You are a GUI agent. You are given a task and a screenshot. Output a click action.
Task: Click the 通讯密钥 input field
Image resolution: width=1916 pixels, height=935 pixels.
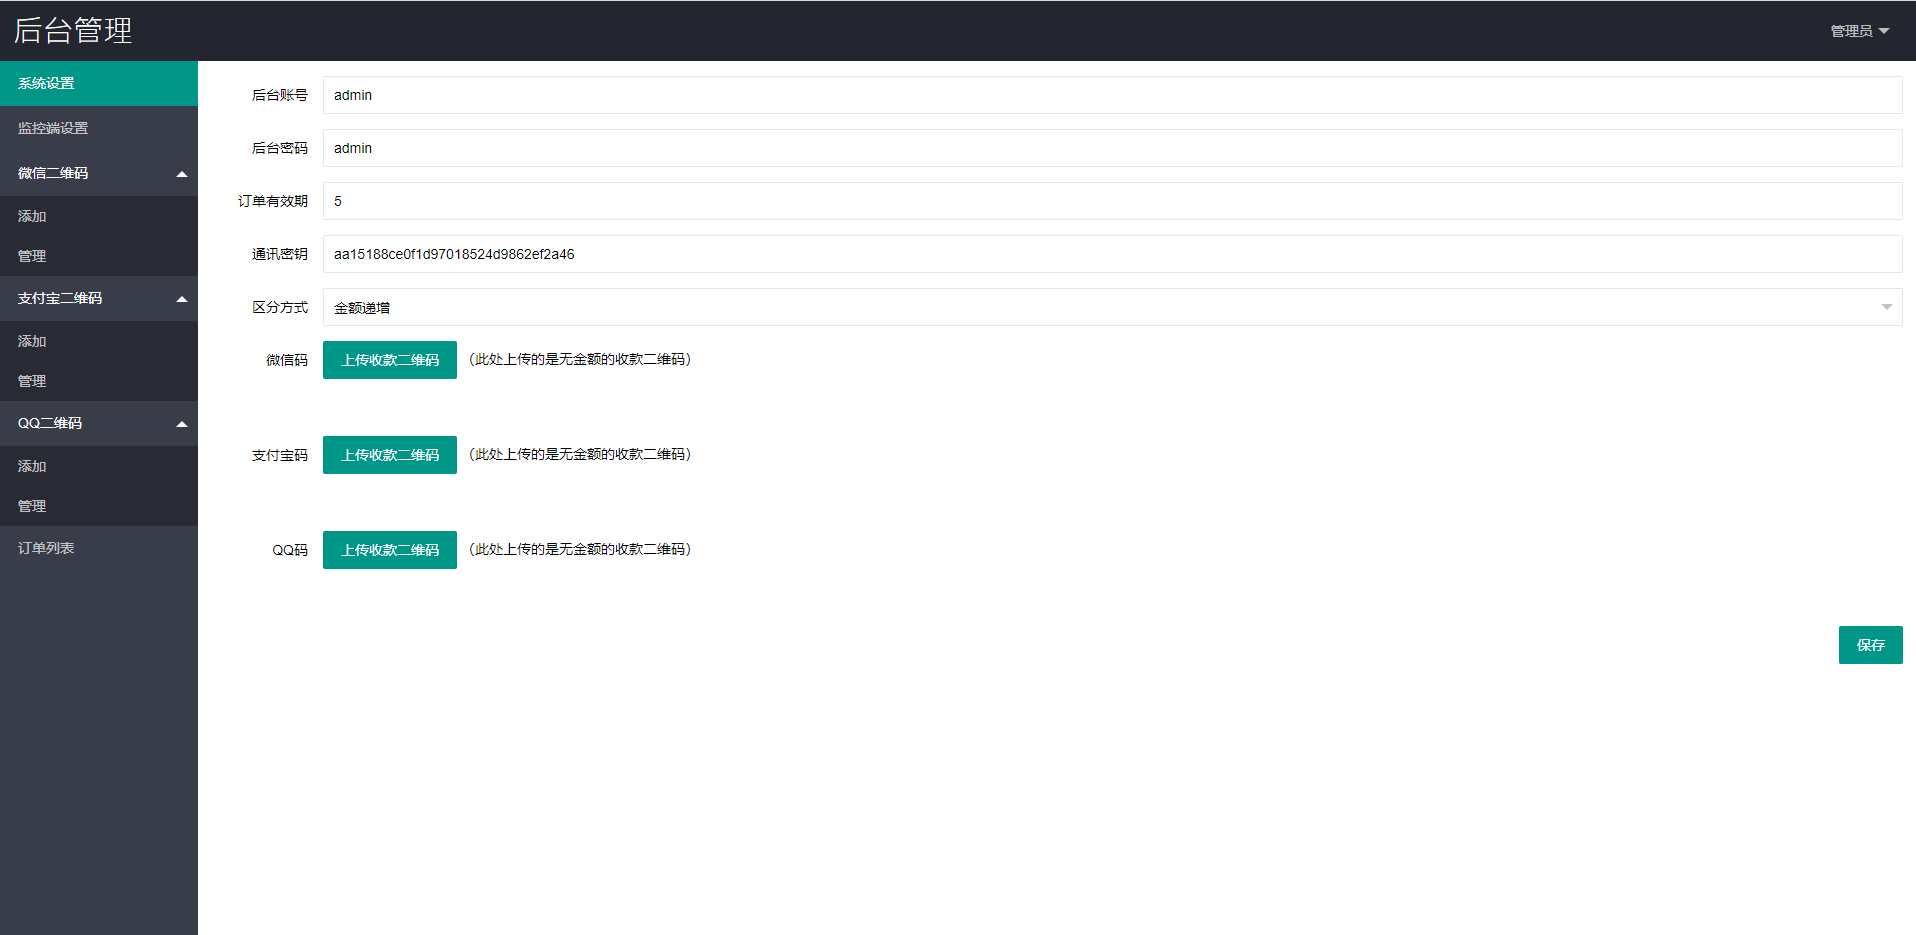[x=1112, y=254]
